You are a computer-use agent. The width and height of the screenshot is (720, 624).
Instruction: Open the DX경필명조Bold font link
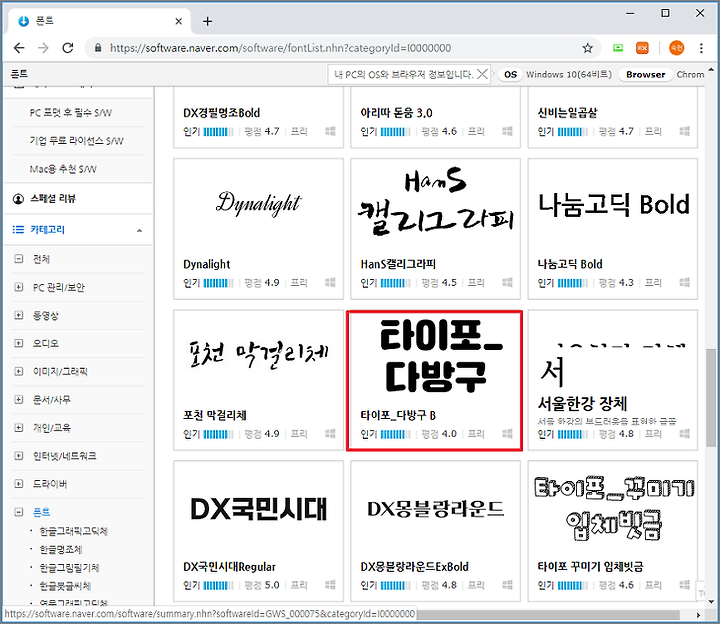pos(221,113)
